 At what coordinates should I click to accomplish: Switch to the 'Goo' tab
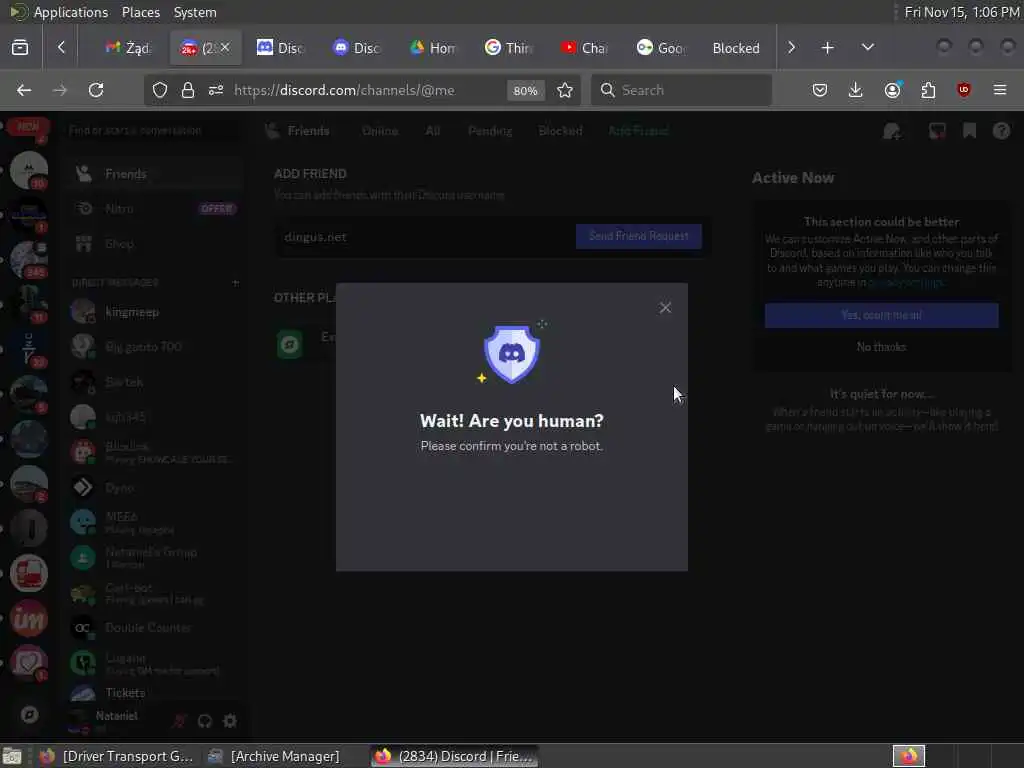pos(660,48)
